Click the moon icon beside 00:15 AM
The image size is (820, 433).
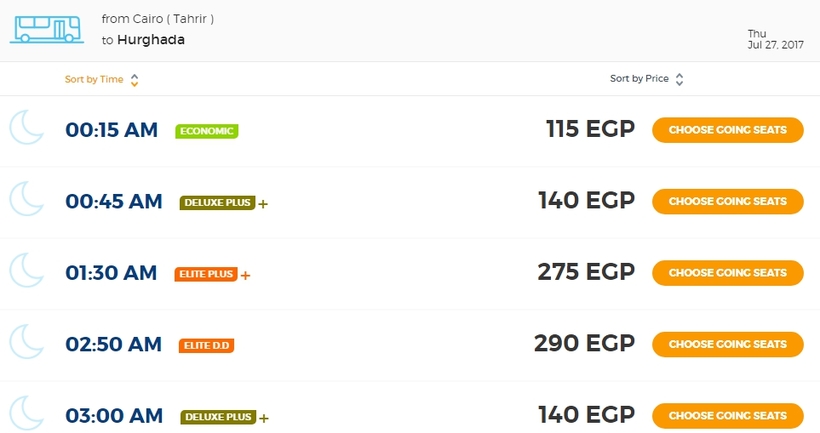pyautogui.click(x=26, y=129)
